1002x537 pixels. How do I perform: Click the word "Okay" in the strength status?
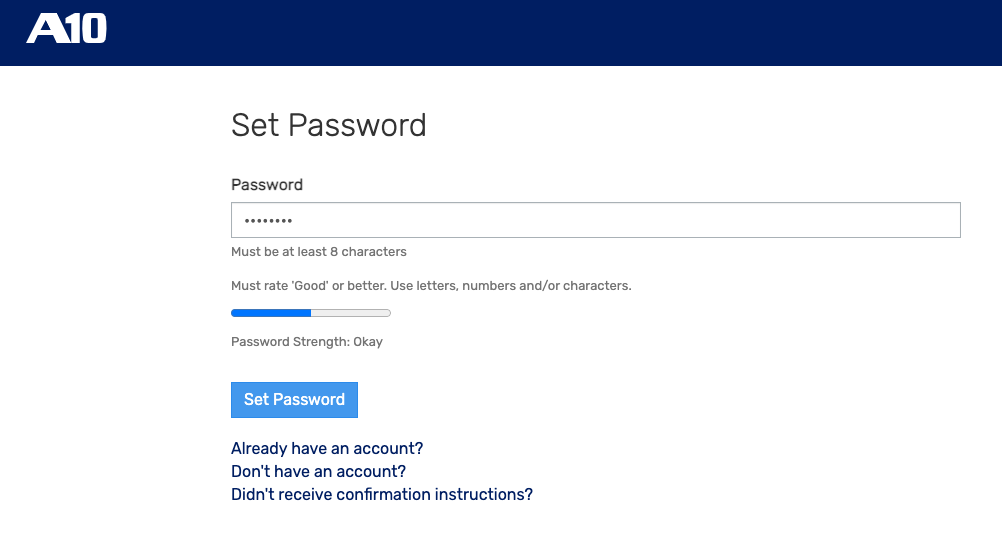point(368,341)
